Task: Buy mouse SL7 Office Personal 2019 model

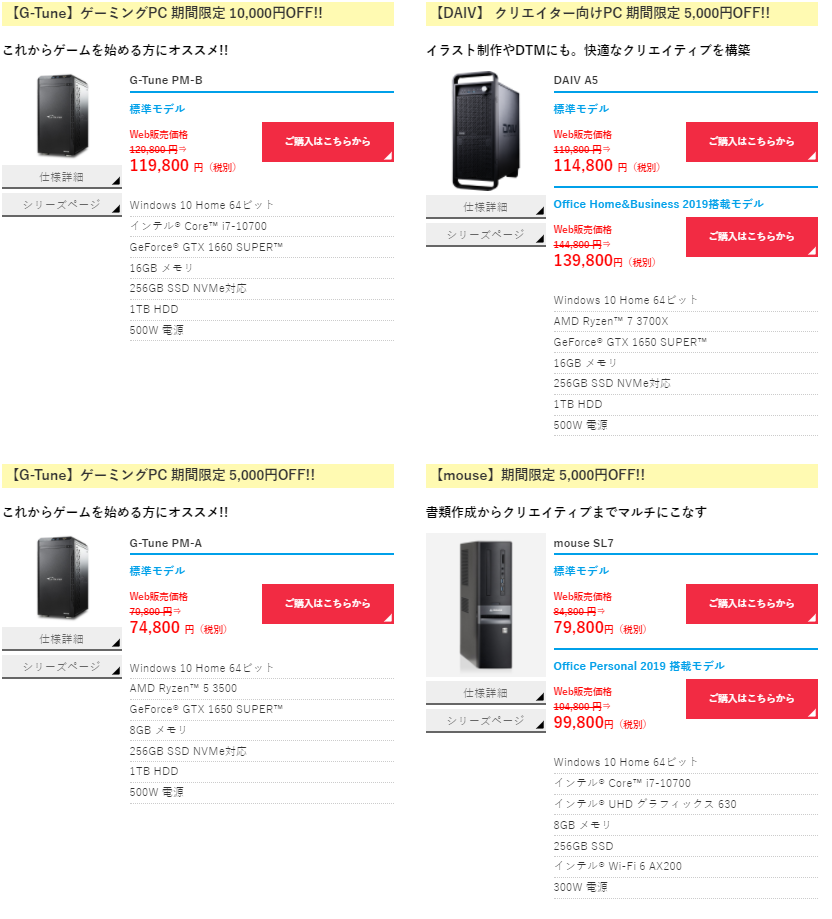Action: click(x=752, y=698)
